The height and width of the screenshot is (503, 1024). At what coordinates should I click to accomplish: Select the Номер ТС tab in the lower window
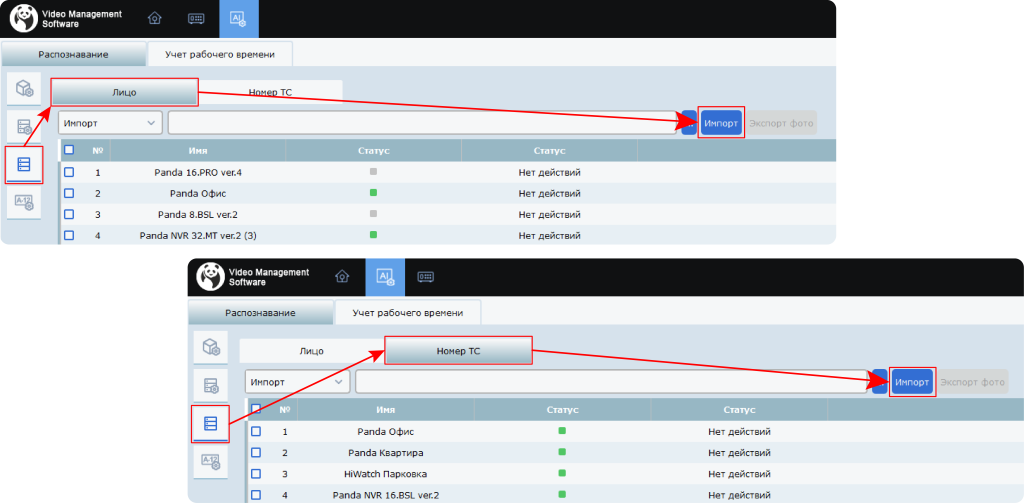[x=458, y=351]
